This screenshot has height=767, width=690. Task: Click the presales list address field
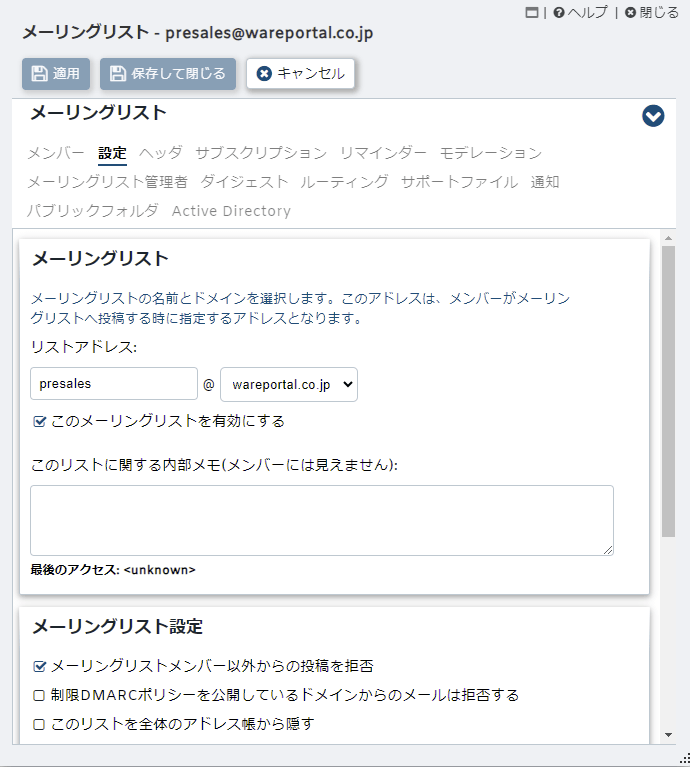114,384
